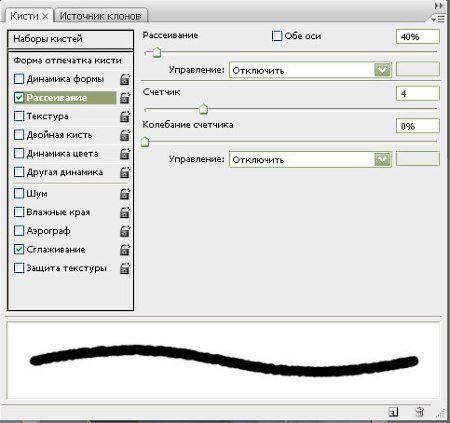Click the Счетчик slider handle
Viewport: 450px width, 423px height.
pyautogui.click(x=203, y=109)
